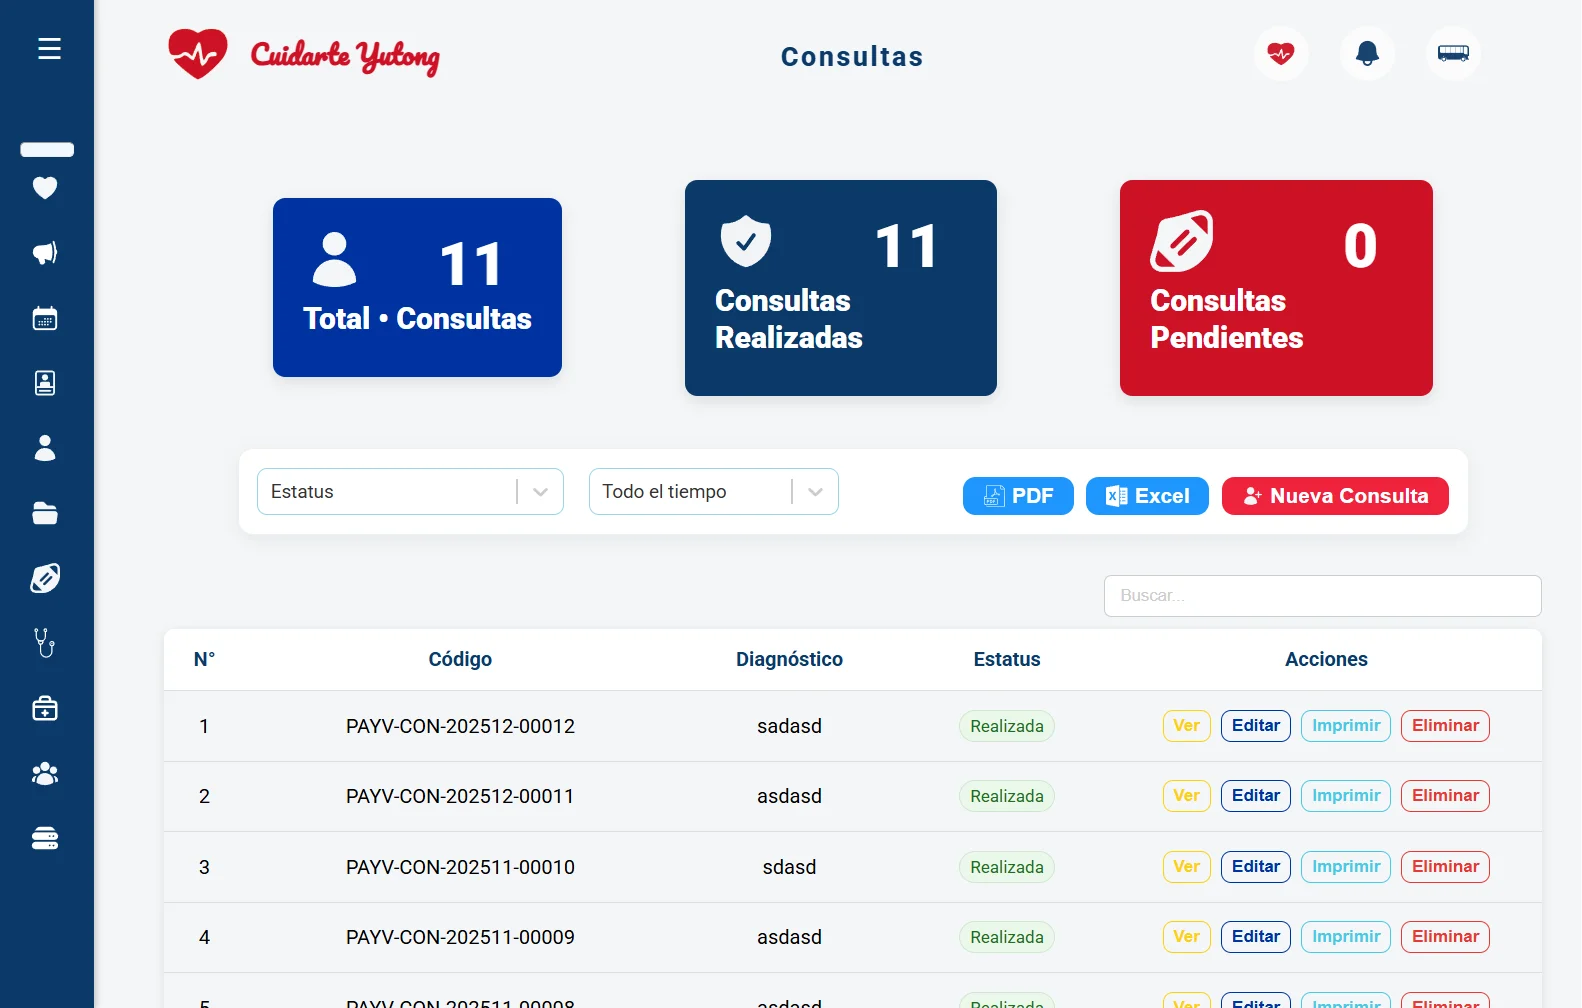The image size is (1582, 1008).
Task: Open the hamburger menu in sidebar
Action: (49, 48)
